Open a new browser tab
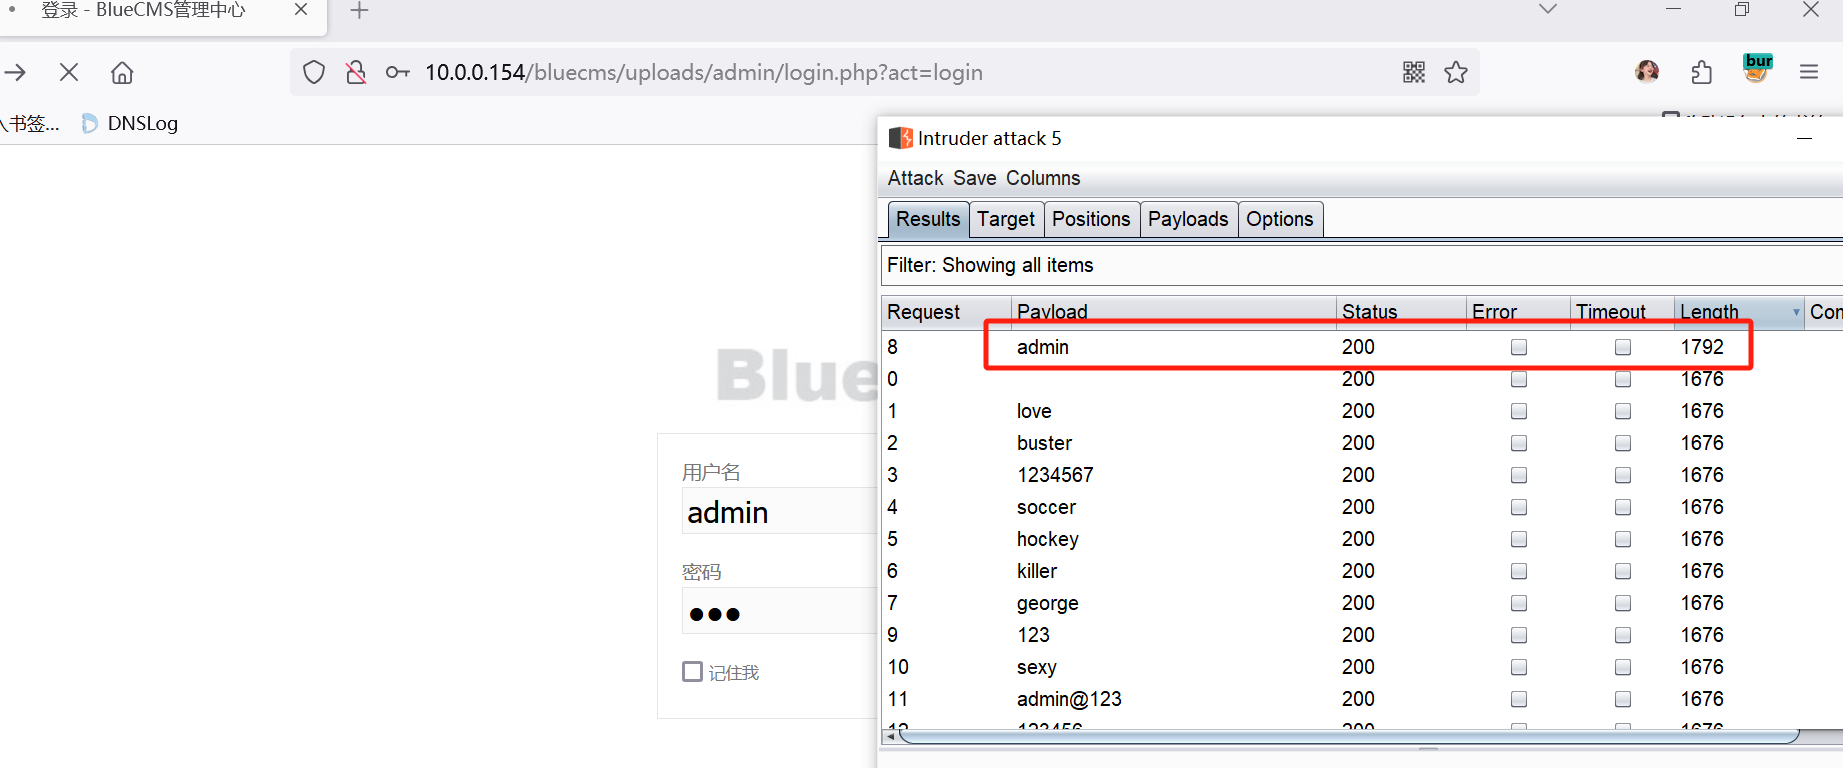 [359, 11]
